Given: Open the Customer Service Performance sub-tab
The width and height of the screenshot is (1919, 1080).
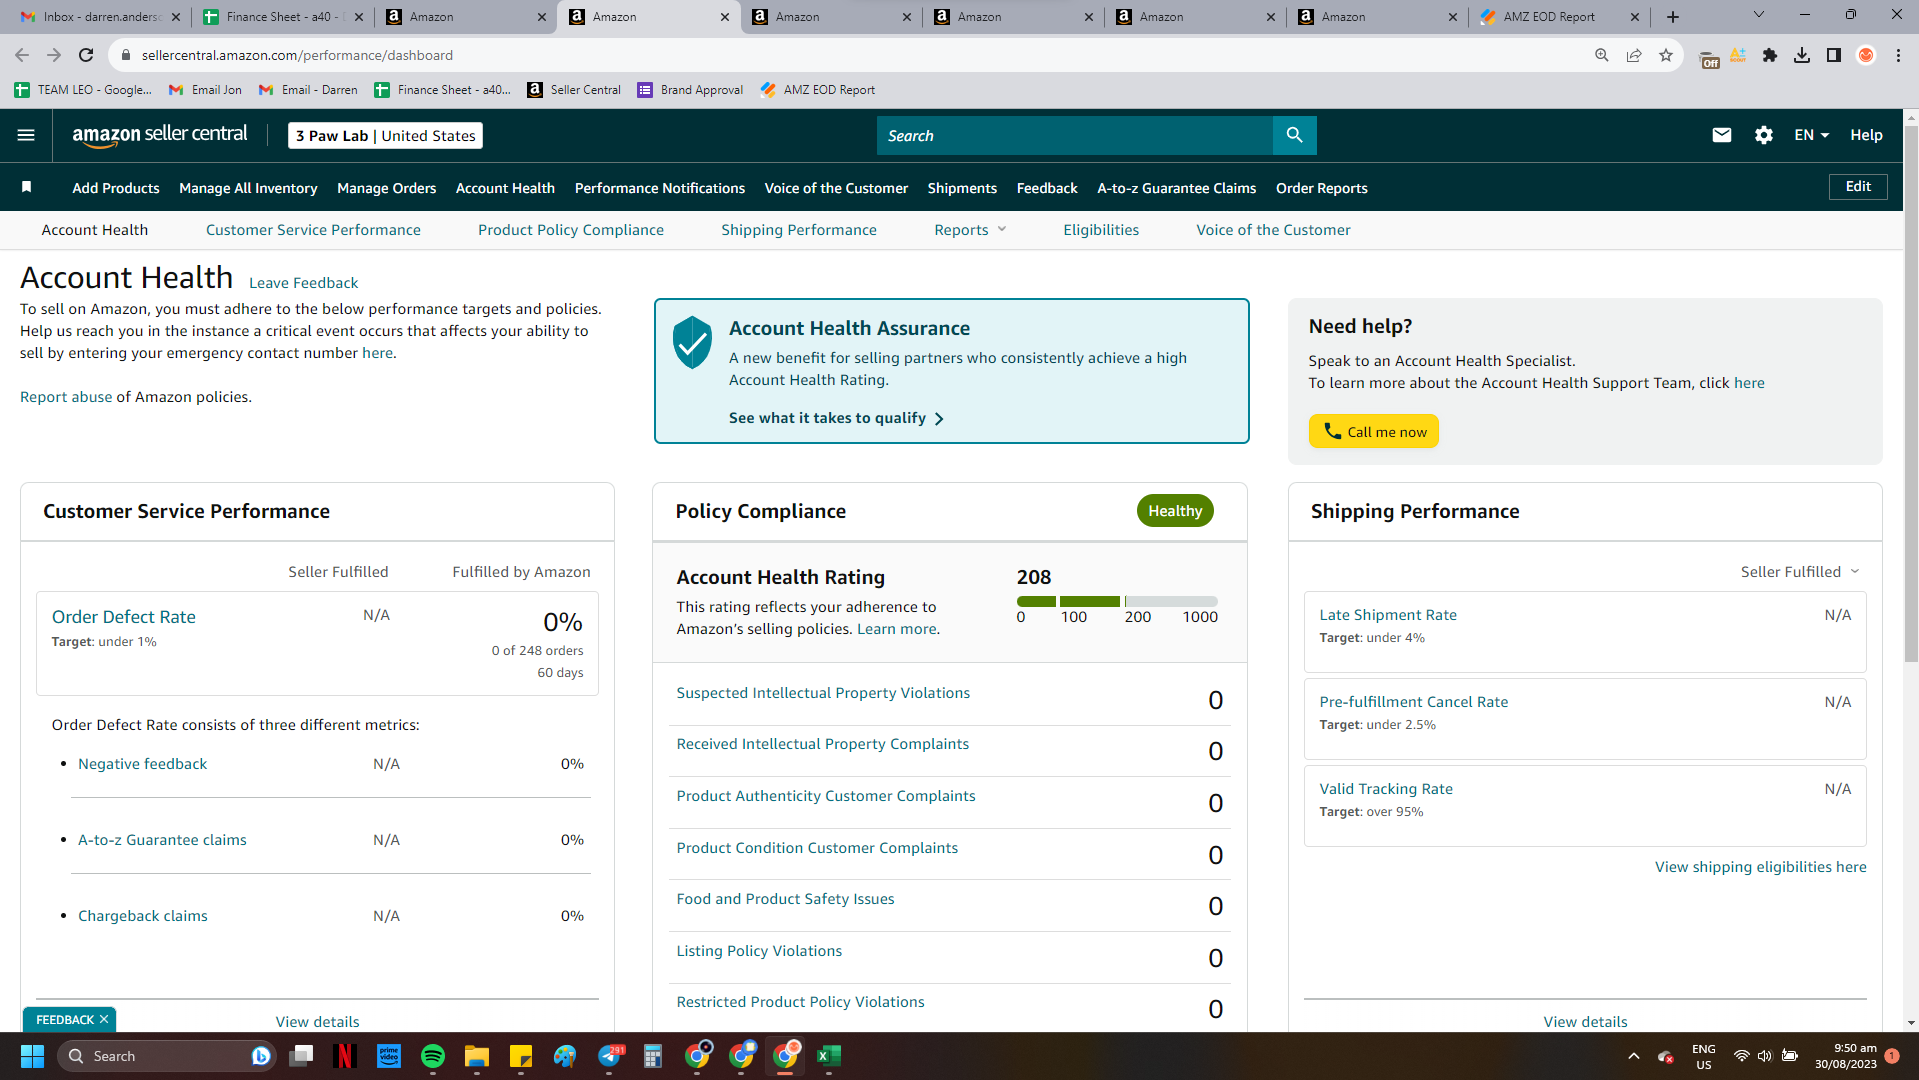Looking at the screenshot, I should click(x=313, y=230).
